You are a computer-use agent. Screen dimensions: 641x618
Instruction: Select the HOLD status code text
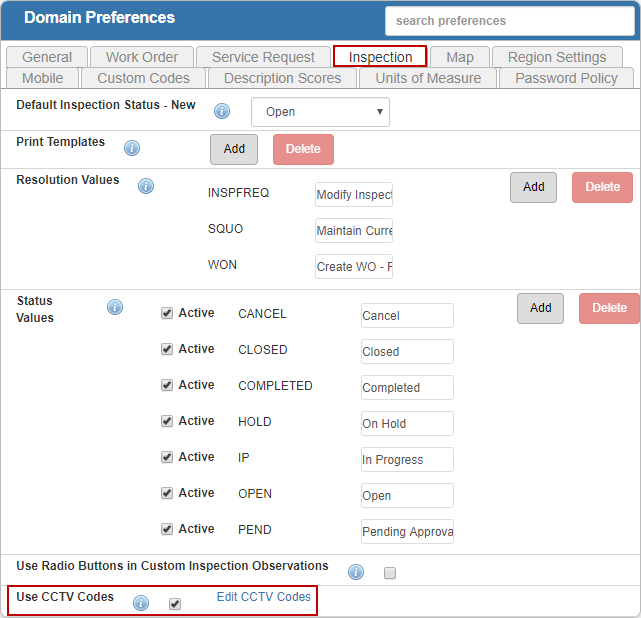coord(255,421)
